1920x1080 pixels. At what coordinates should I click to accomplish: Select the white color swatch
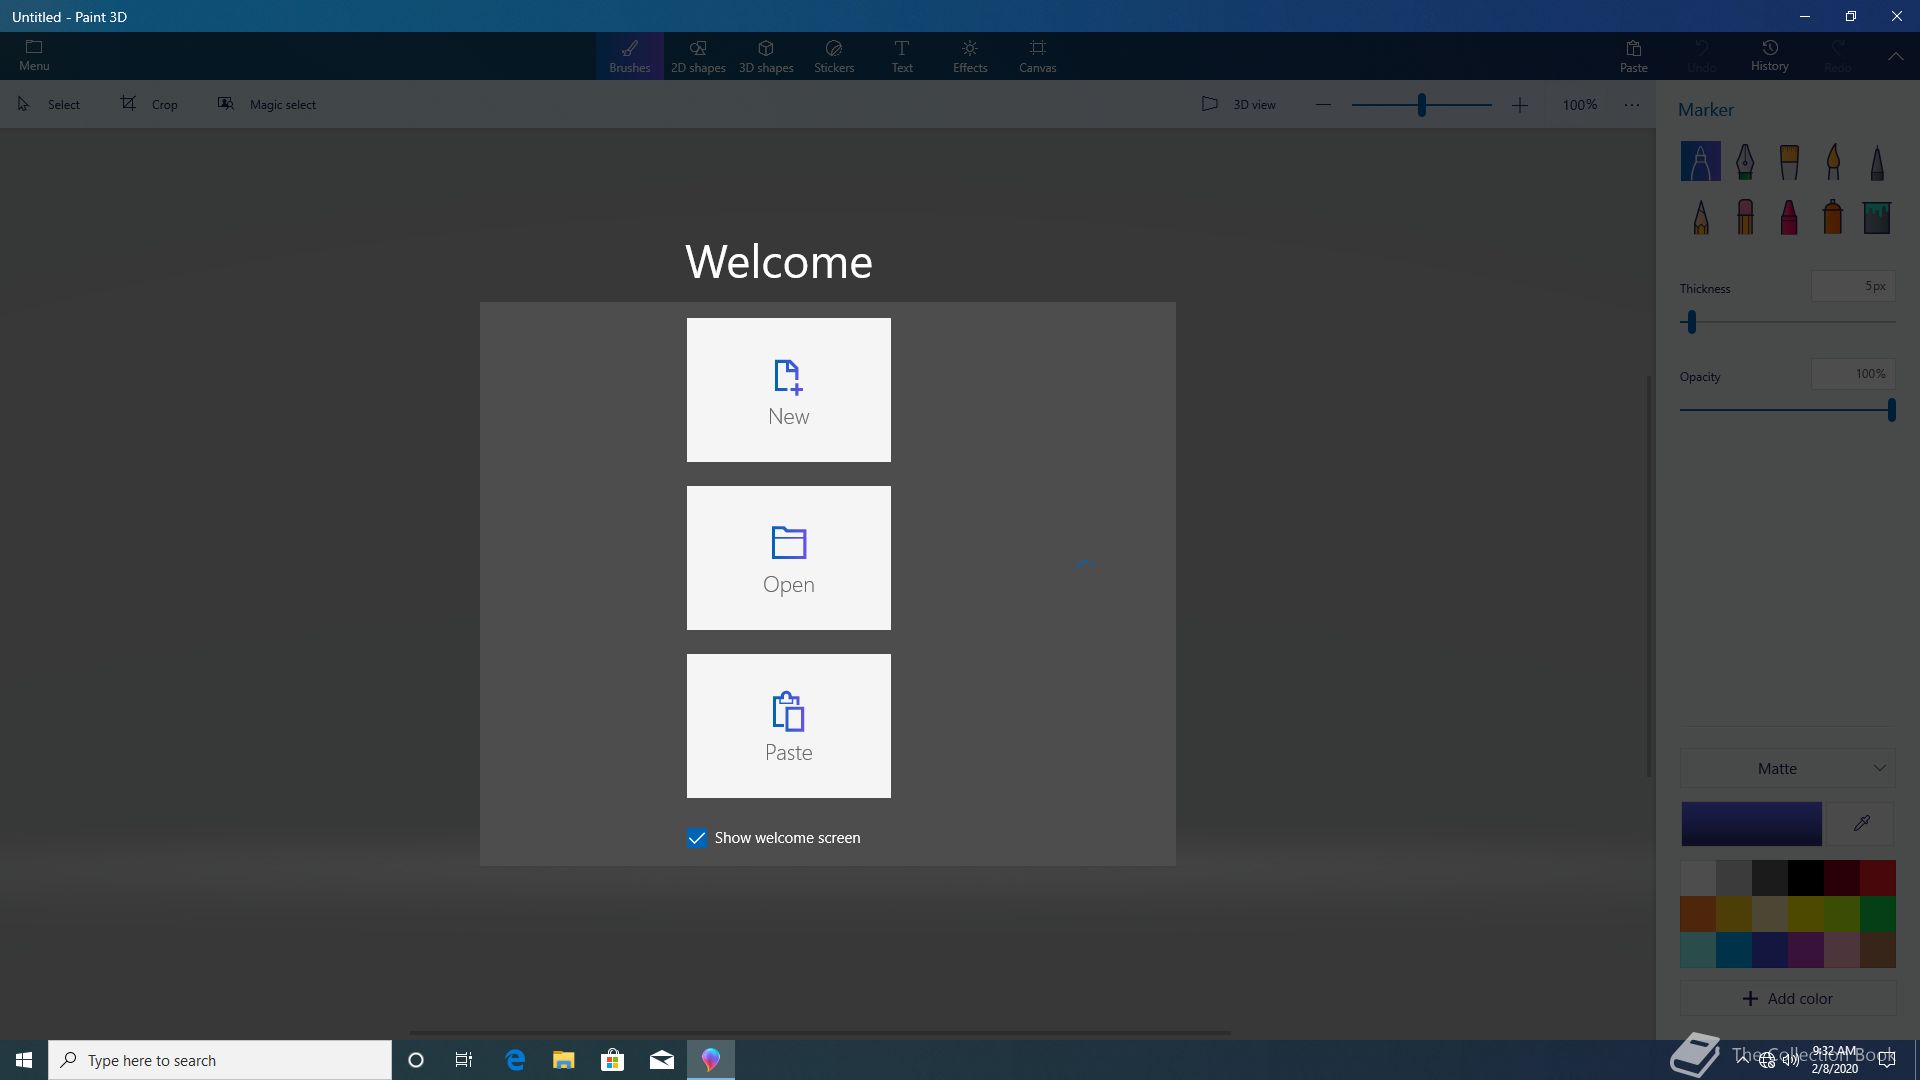[1698, 878]
